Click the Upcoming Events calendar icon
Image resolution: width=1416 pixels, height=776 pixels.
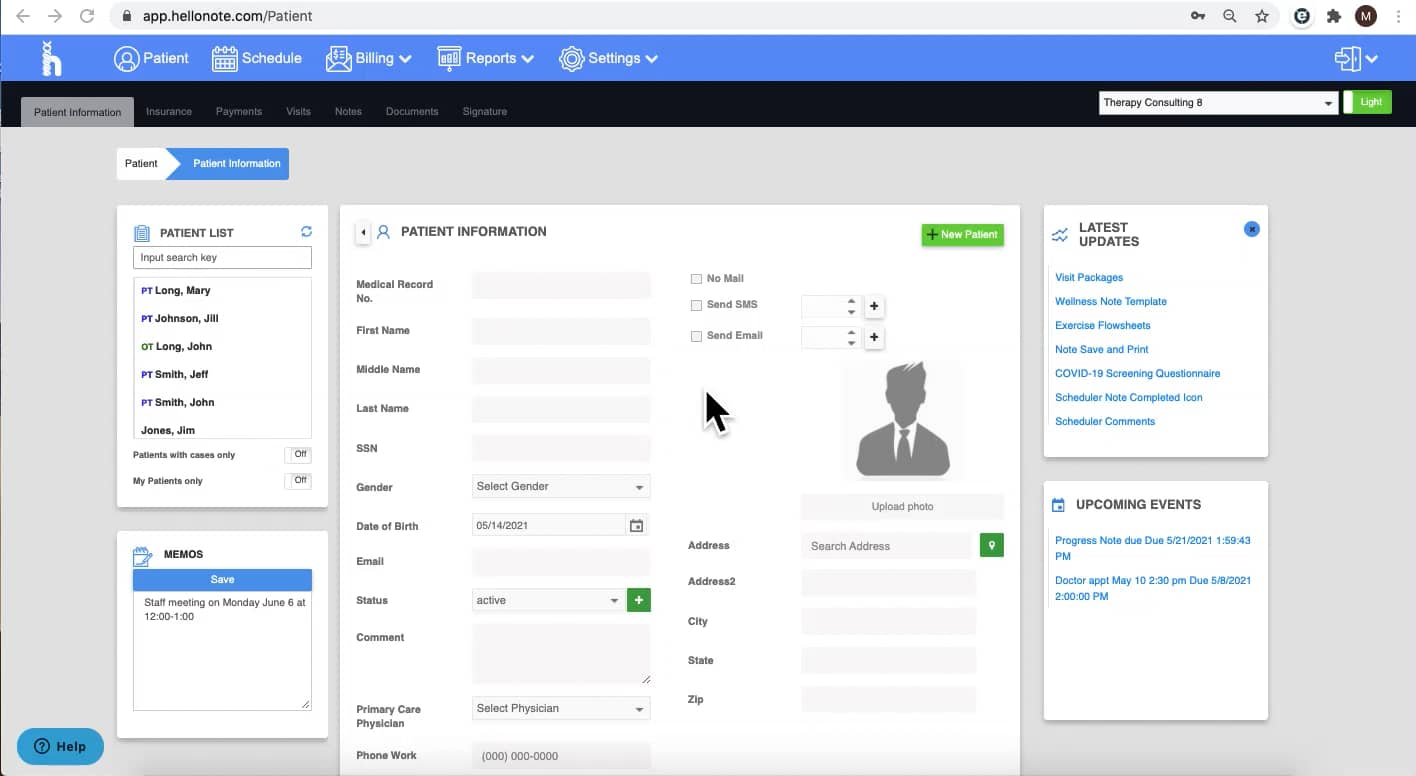coord(1058,506)
